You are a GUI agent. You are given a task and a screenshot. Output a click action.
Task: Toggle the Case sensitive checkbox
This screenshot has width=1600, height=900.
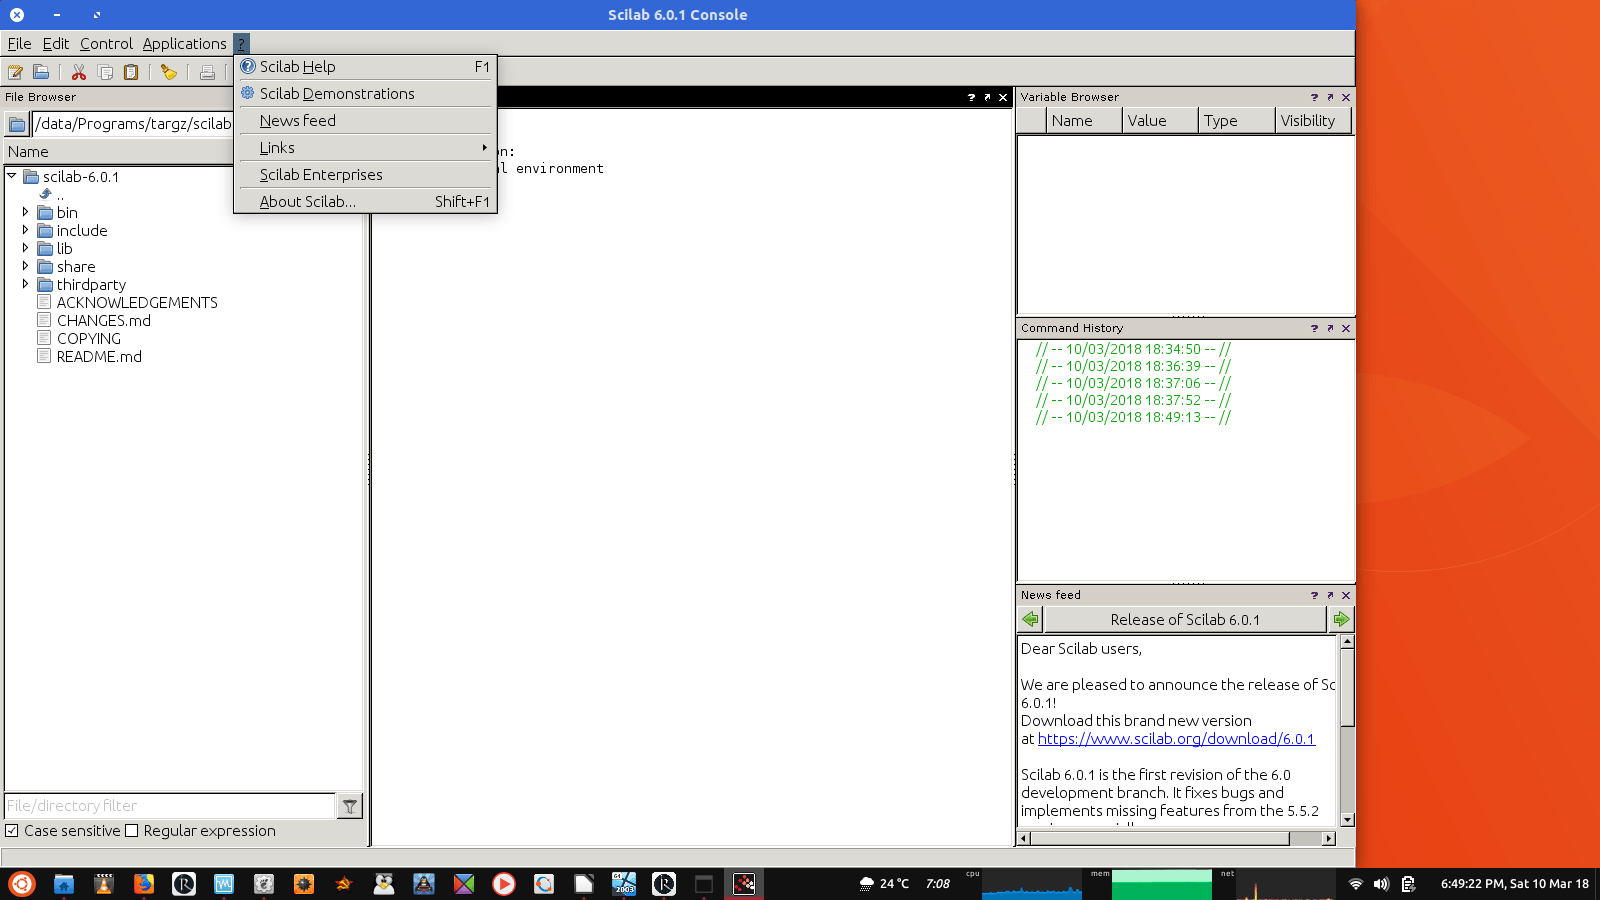tap(12, 831)
